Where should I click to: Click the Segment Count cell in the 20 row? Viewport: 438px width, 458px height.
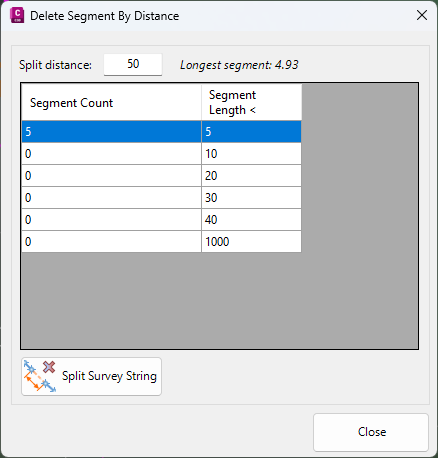tap(112, 176)
